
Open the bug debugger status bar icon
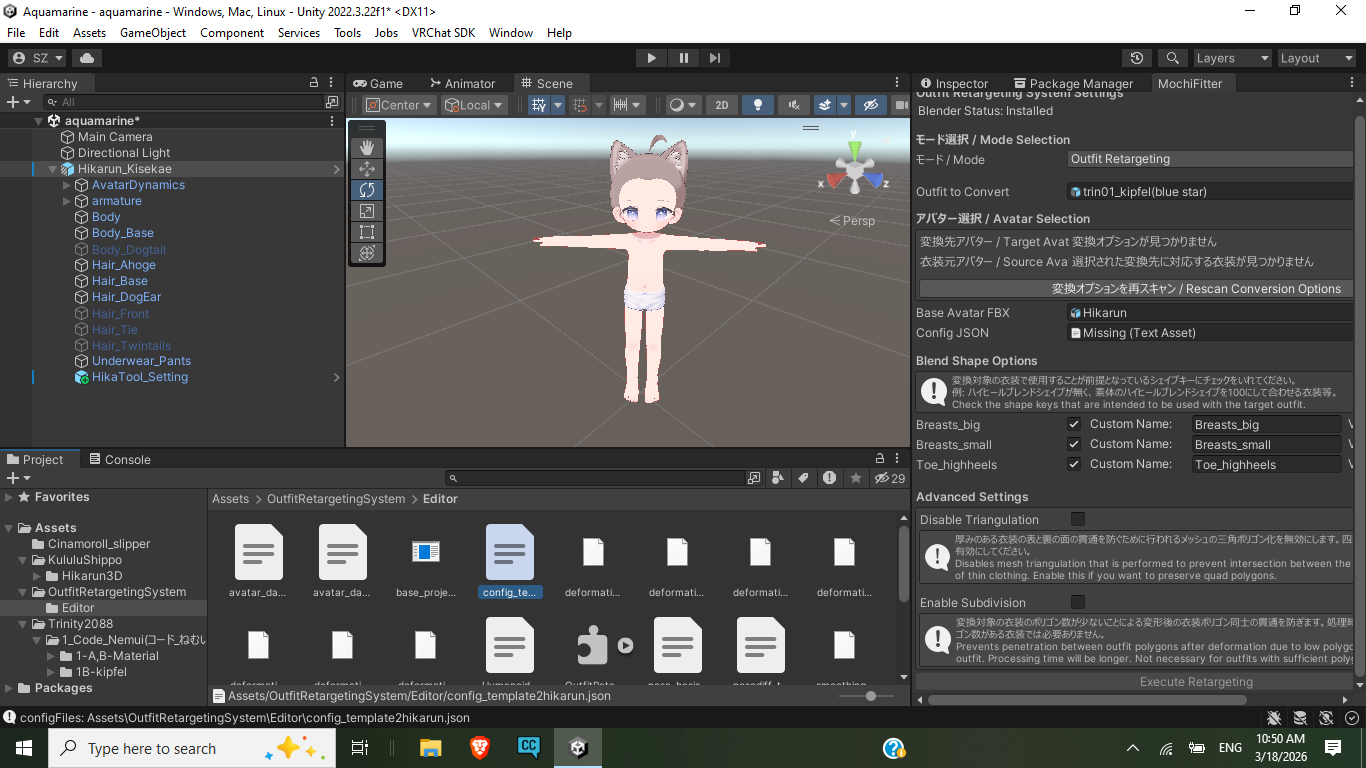point(1274,718)
